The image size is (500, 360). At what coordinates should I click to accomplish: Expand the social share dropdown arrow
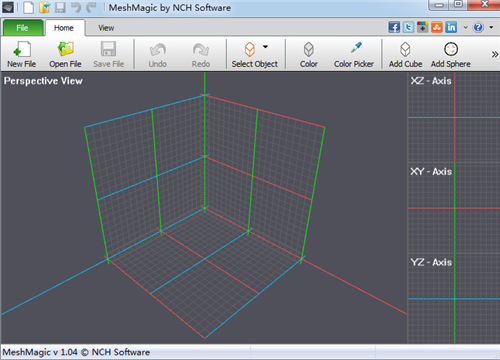(x=466, y=27)
